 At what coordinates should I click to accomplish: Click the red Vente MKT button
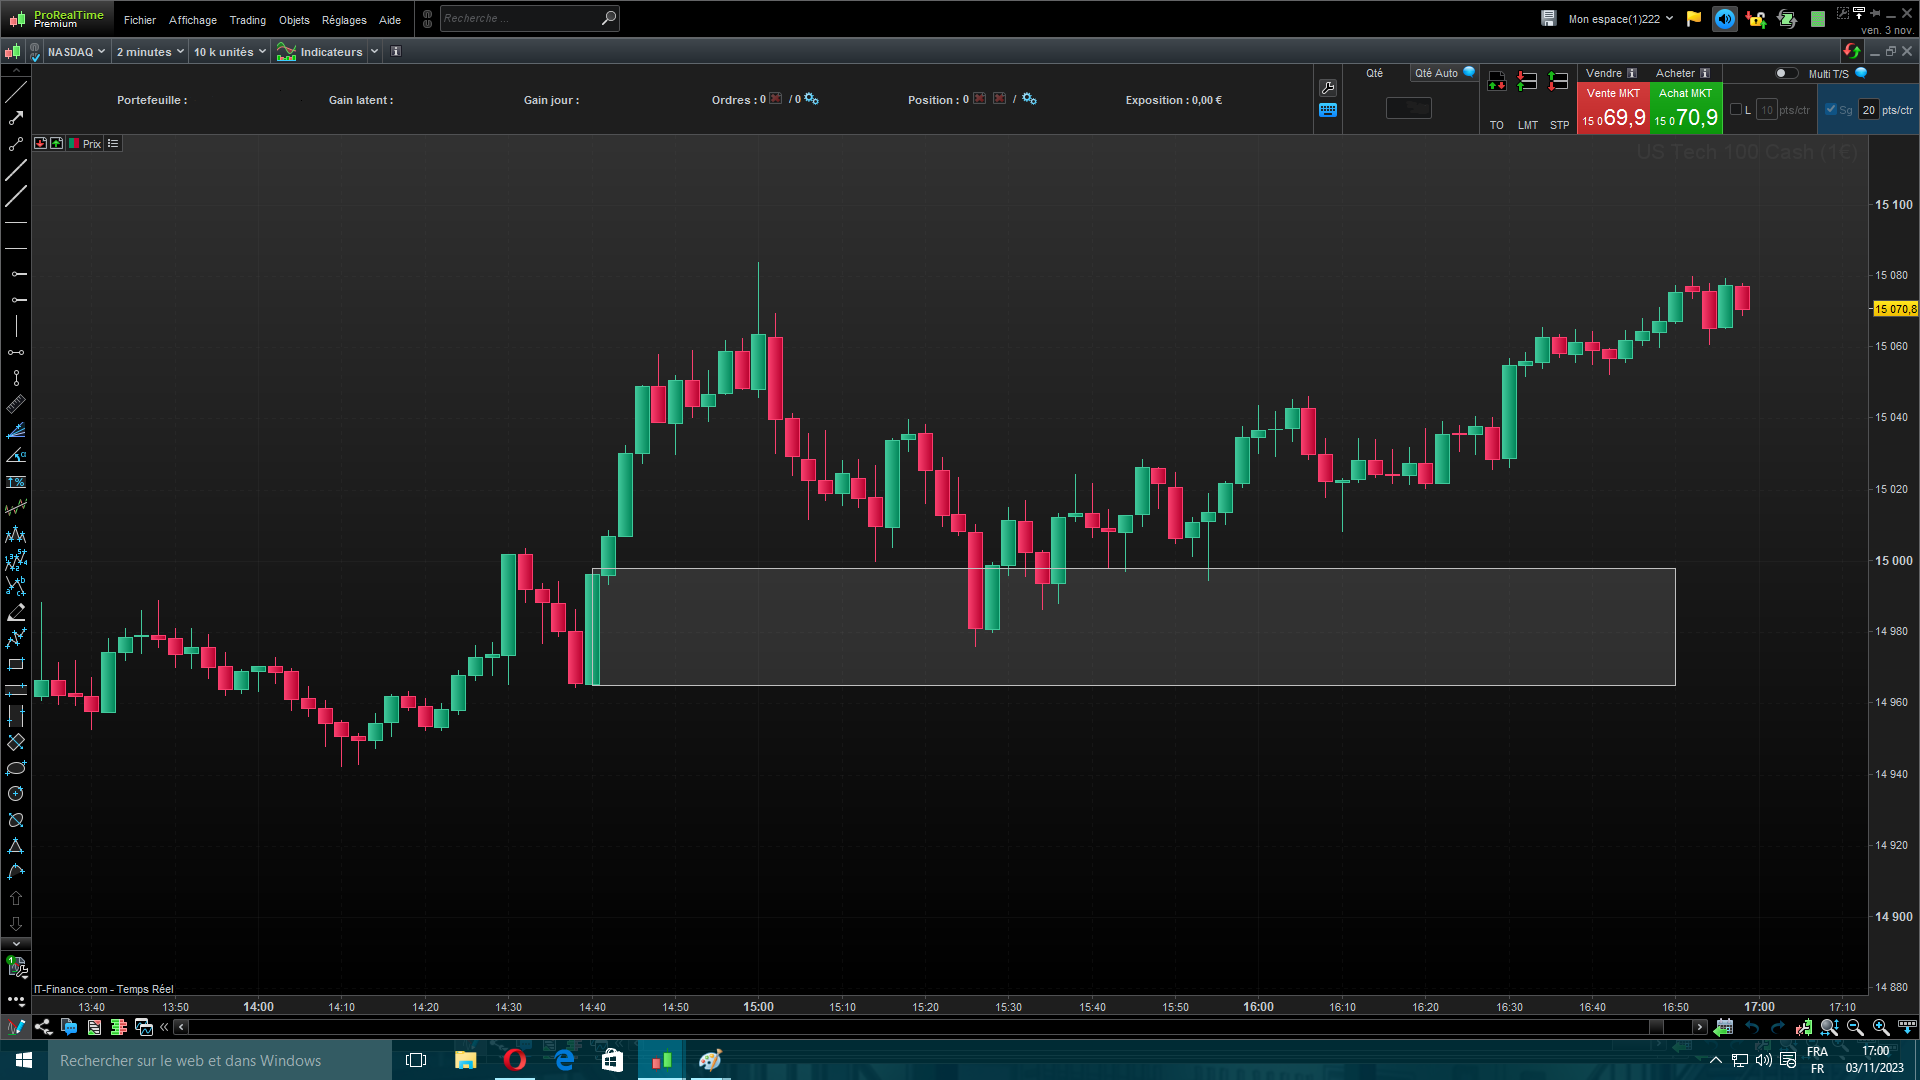click(1613, 108)
